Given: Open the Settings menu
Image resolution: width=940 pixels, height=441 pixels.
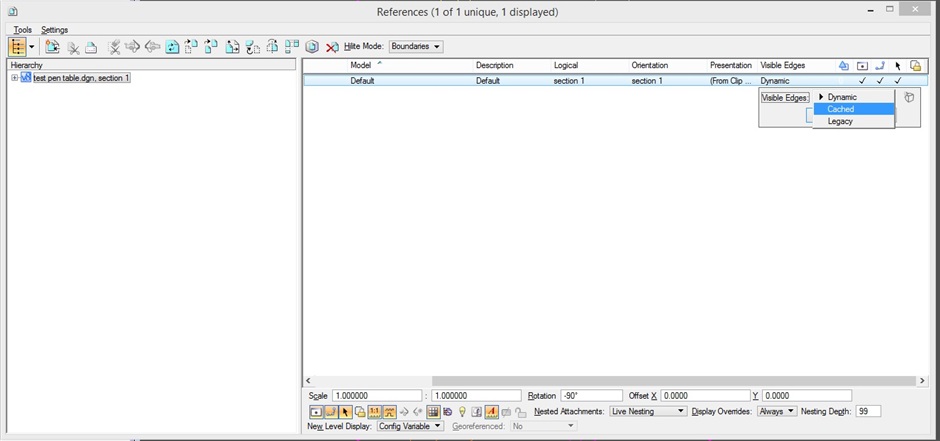Looking at the screenshot, I should tap(55, 29).
